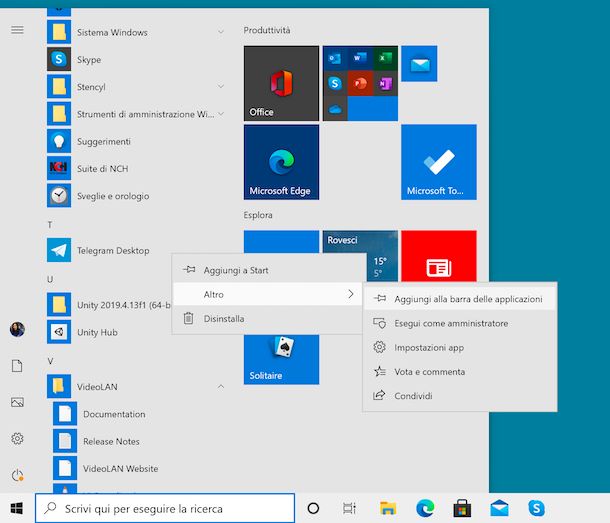This screenshot has width=610, height=523.
Task: Launch Suite di NCH icon
Action: [x=59, y=168]
